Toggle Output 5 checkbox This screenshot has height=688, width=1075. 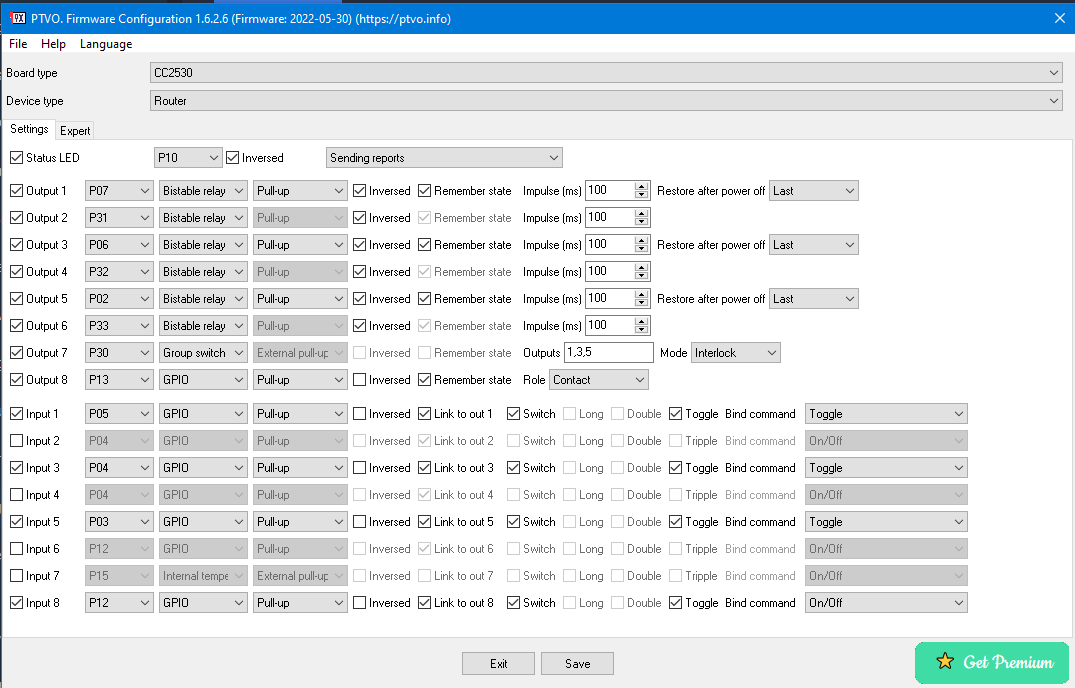[16, 299]
